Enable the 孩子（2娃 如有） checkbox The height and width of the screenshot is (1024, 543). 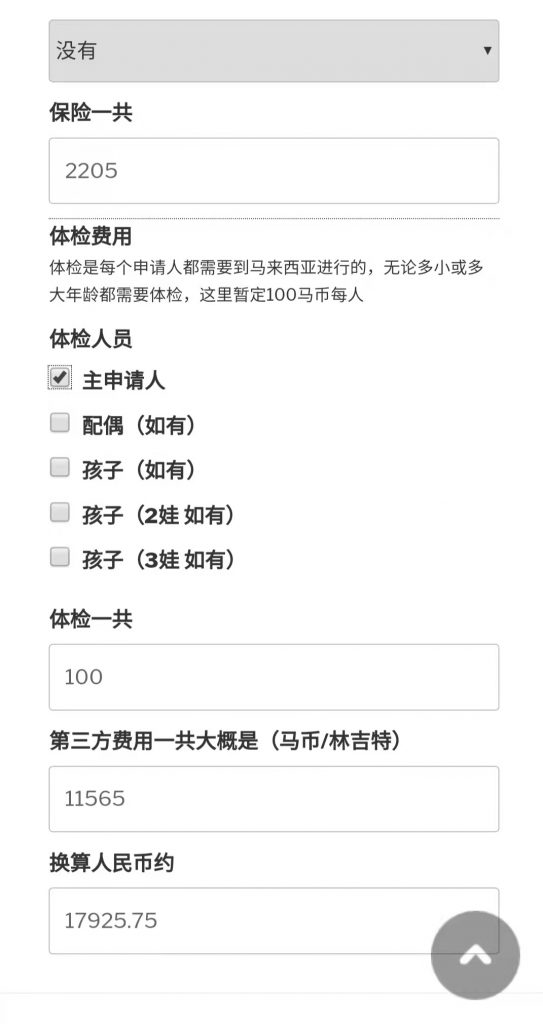pos(60,513)
